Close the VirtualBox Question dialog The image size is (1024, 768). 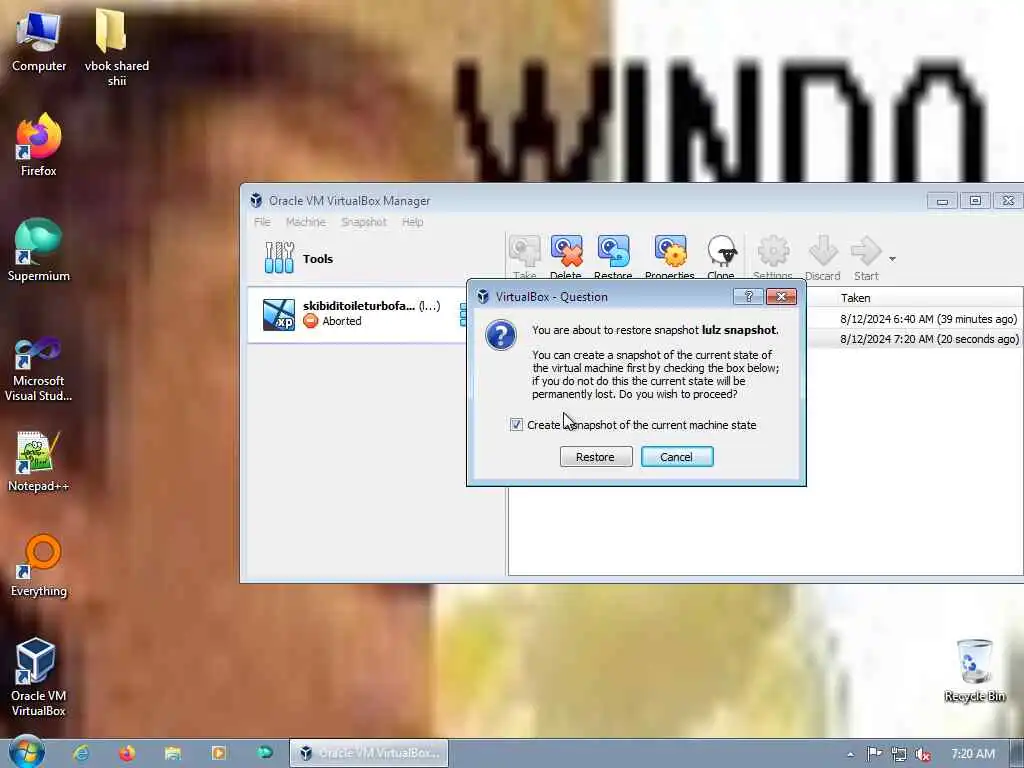point(781,296)
